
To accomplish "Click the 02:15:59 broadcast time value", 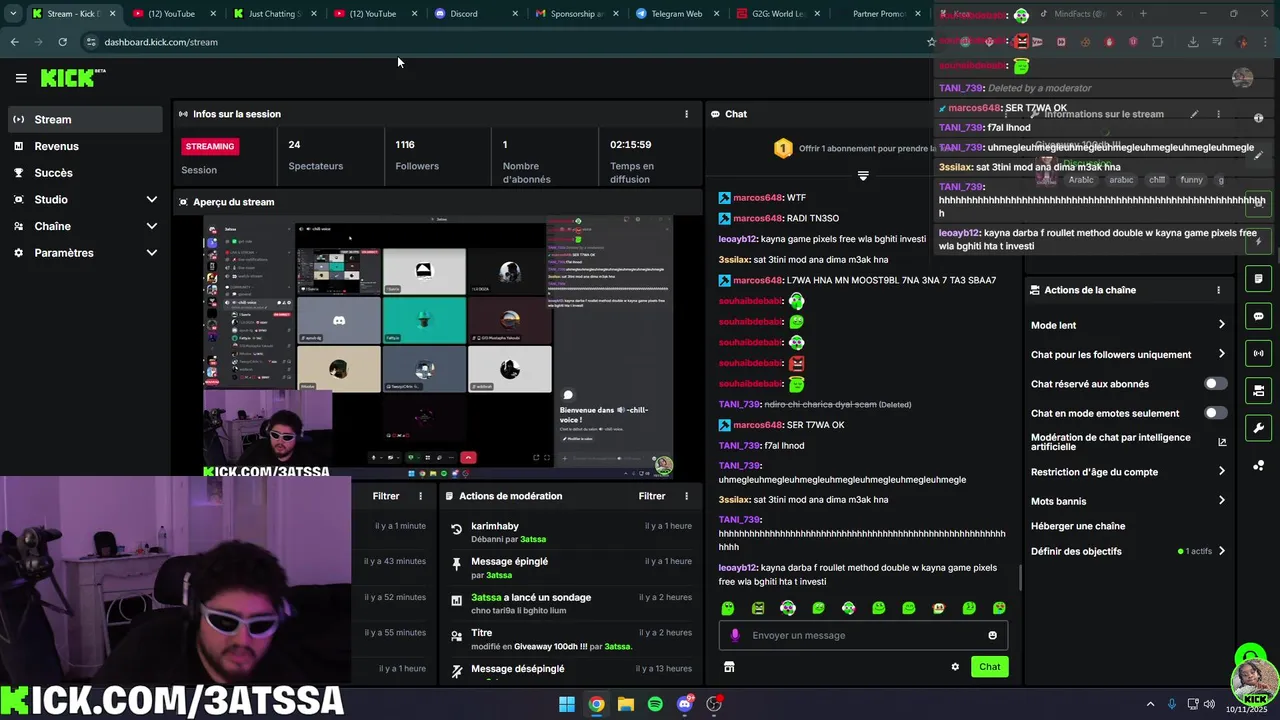I will pyautogui.click(x=631, y=145).
